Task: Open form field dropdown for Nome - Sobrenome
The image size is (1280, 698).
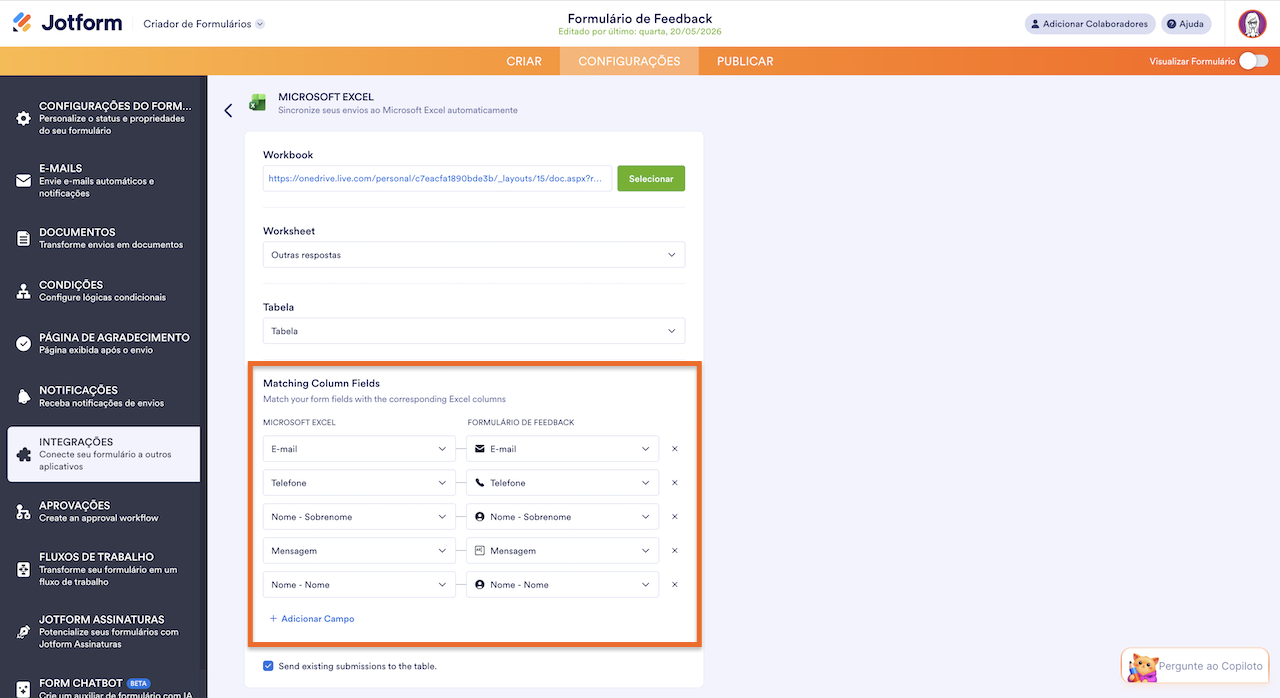Action: coord(562,517)
